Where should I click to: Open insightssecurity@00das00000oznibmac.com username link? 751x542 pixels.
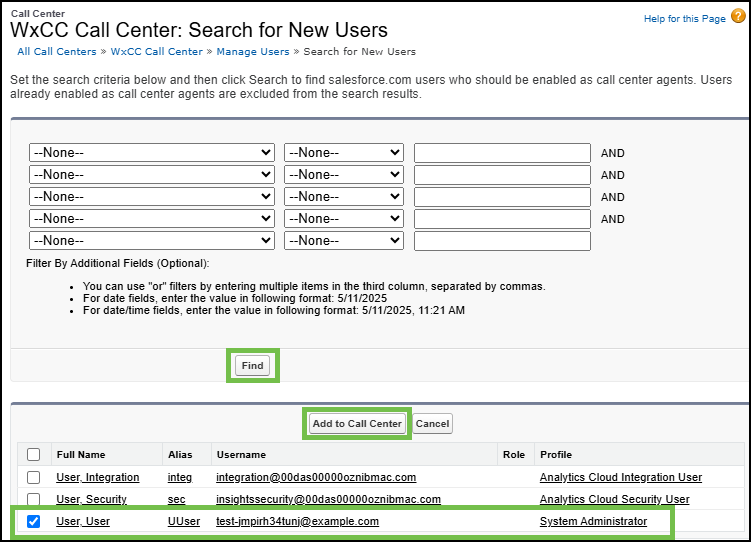click(329, 499)
